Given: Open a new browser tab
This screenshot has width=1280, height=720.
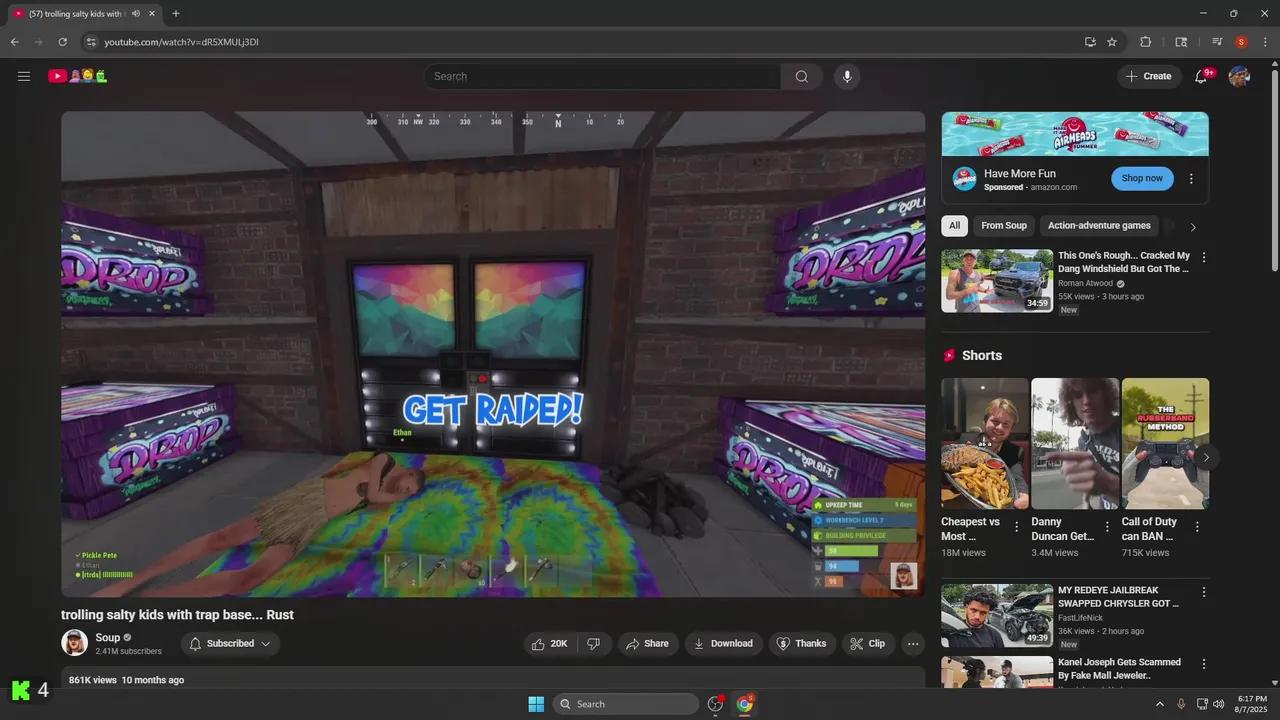Looking at the screenshot, I should click(x=176, y=14).
